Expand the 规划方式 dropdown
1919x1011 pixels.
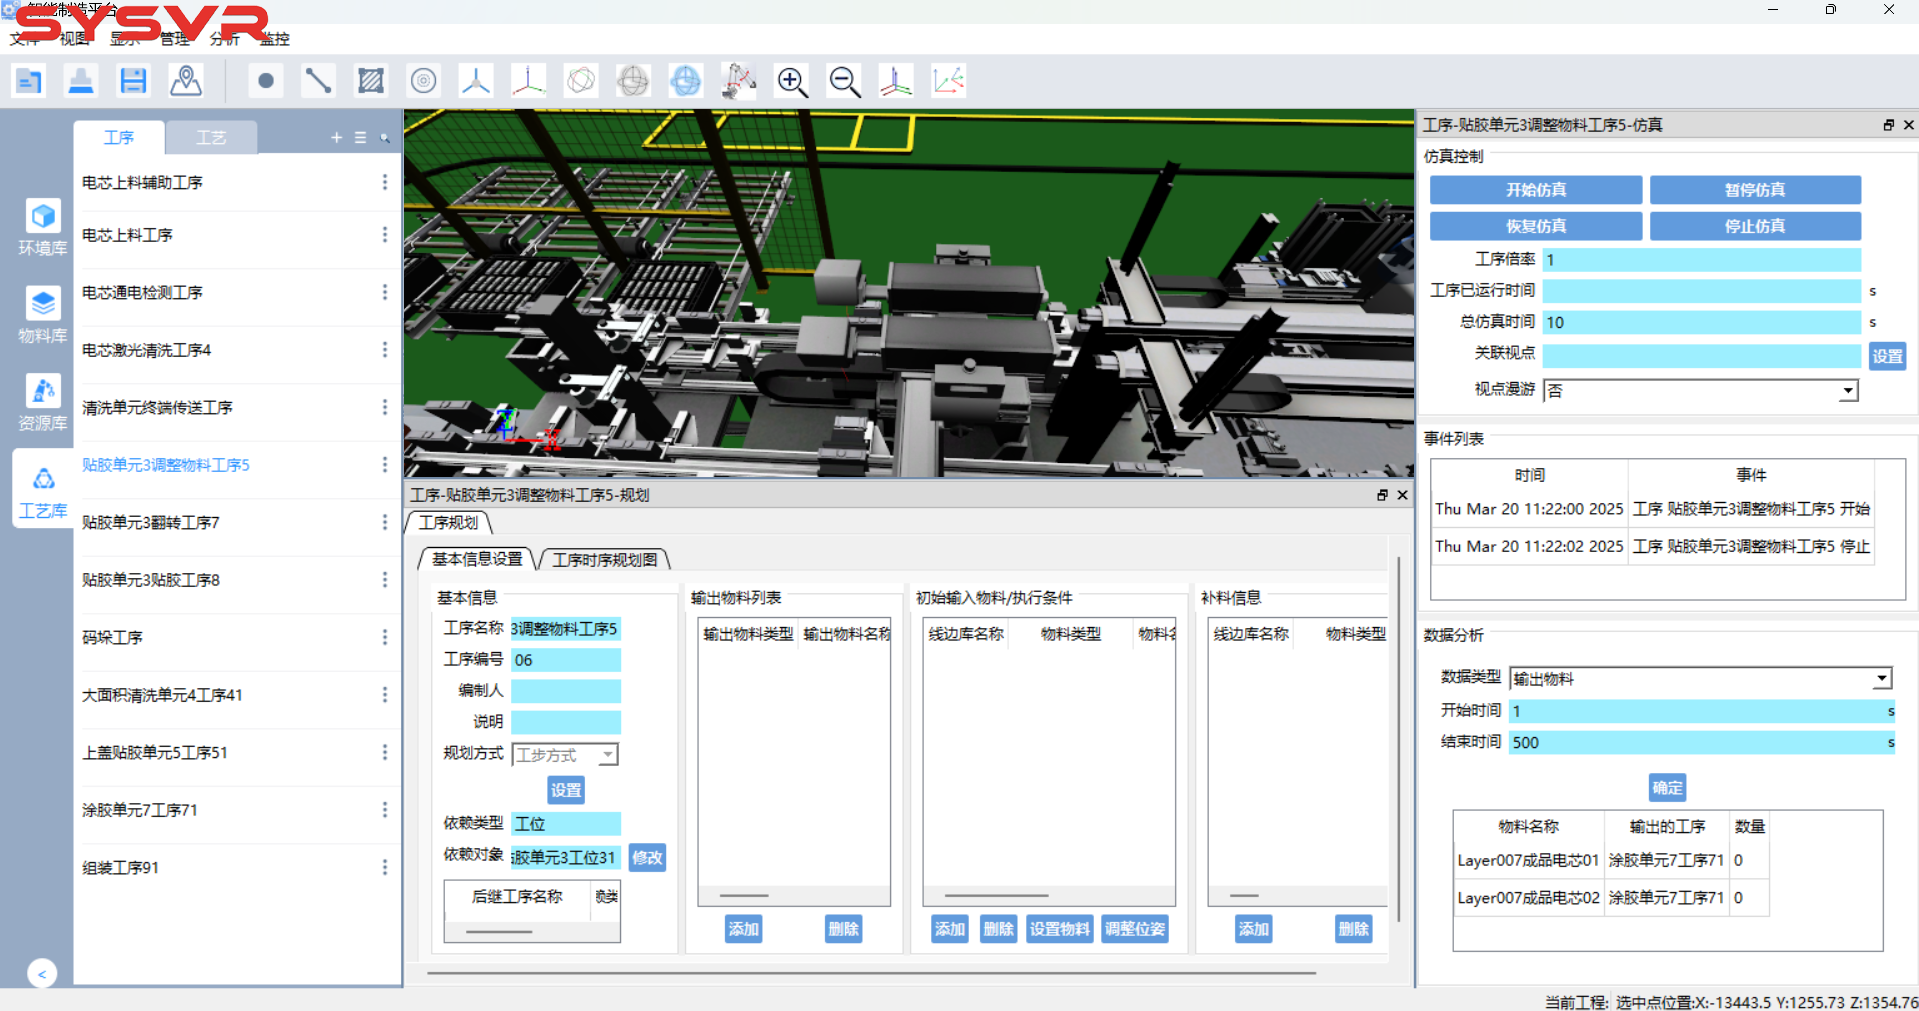click(x=608, y=755)
